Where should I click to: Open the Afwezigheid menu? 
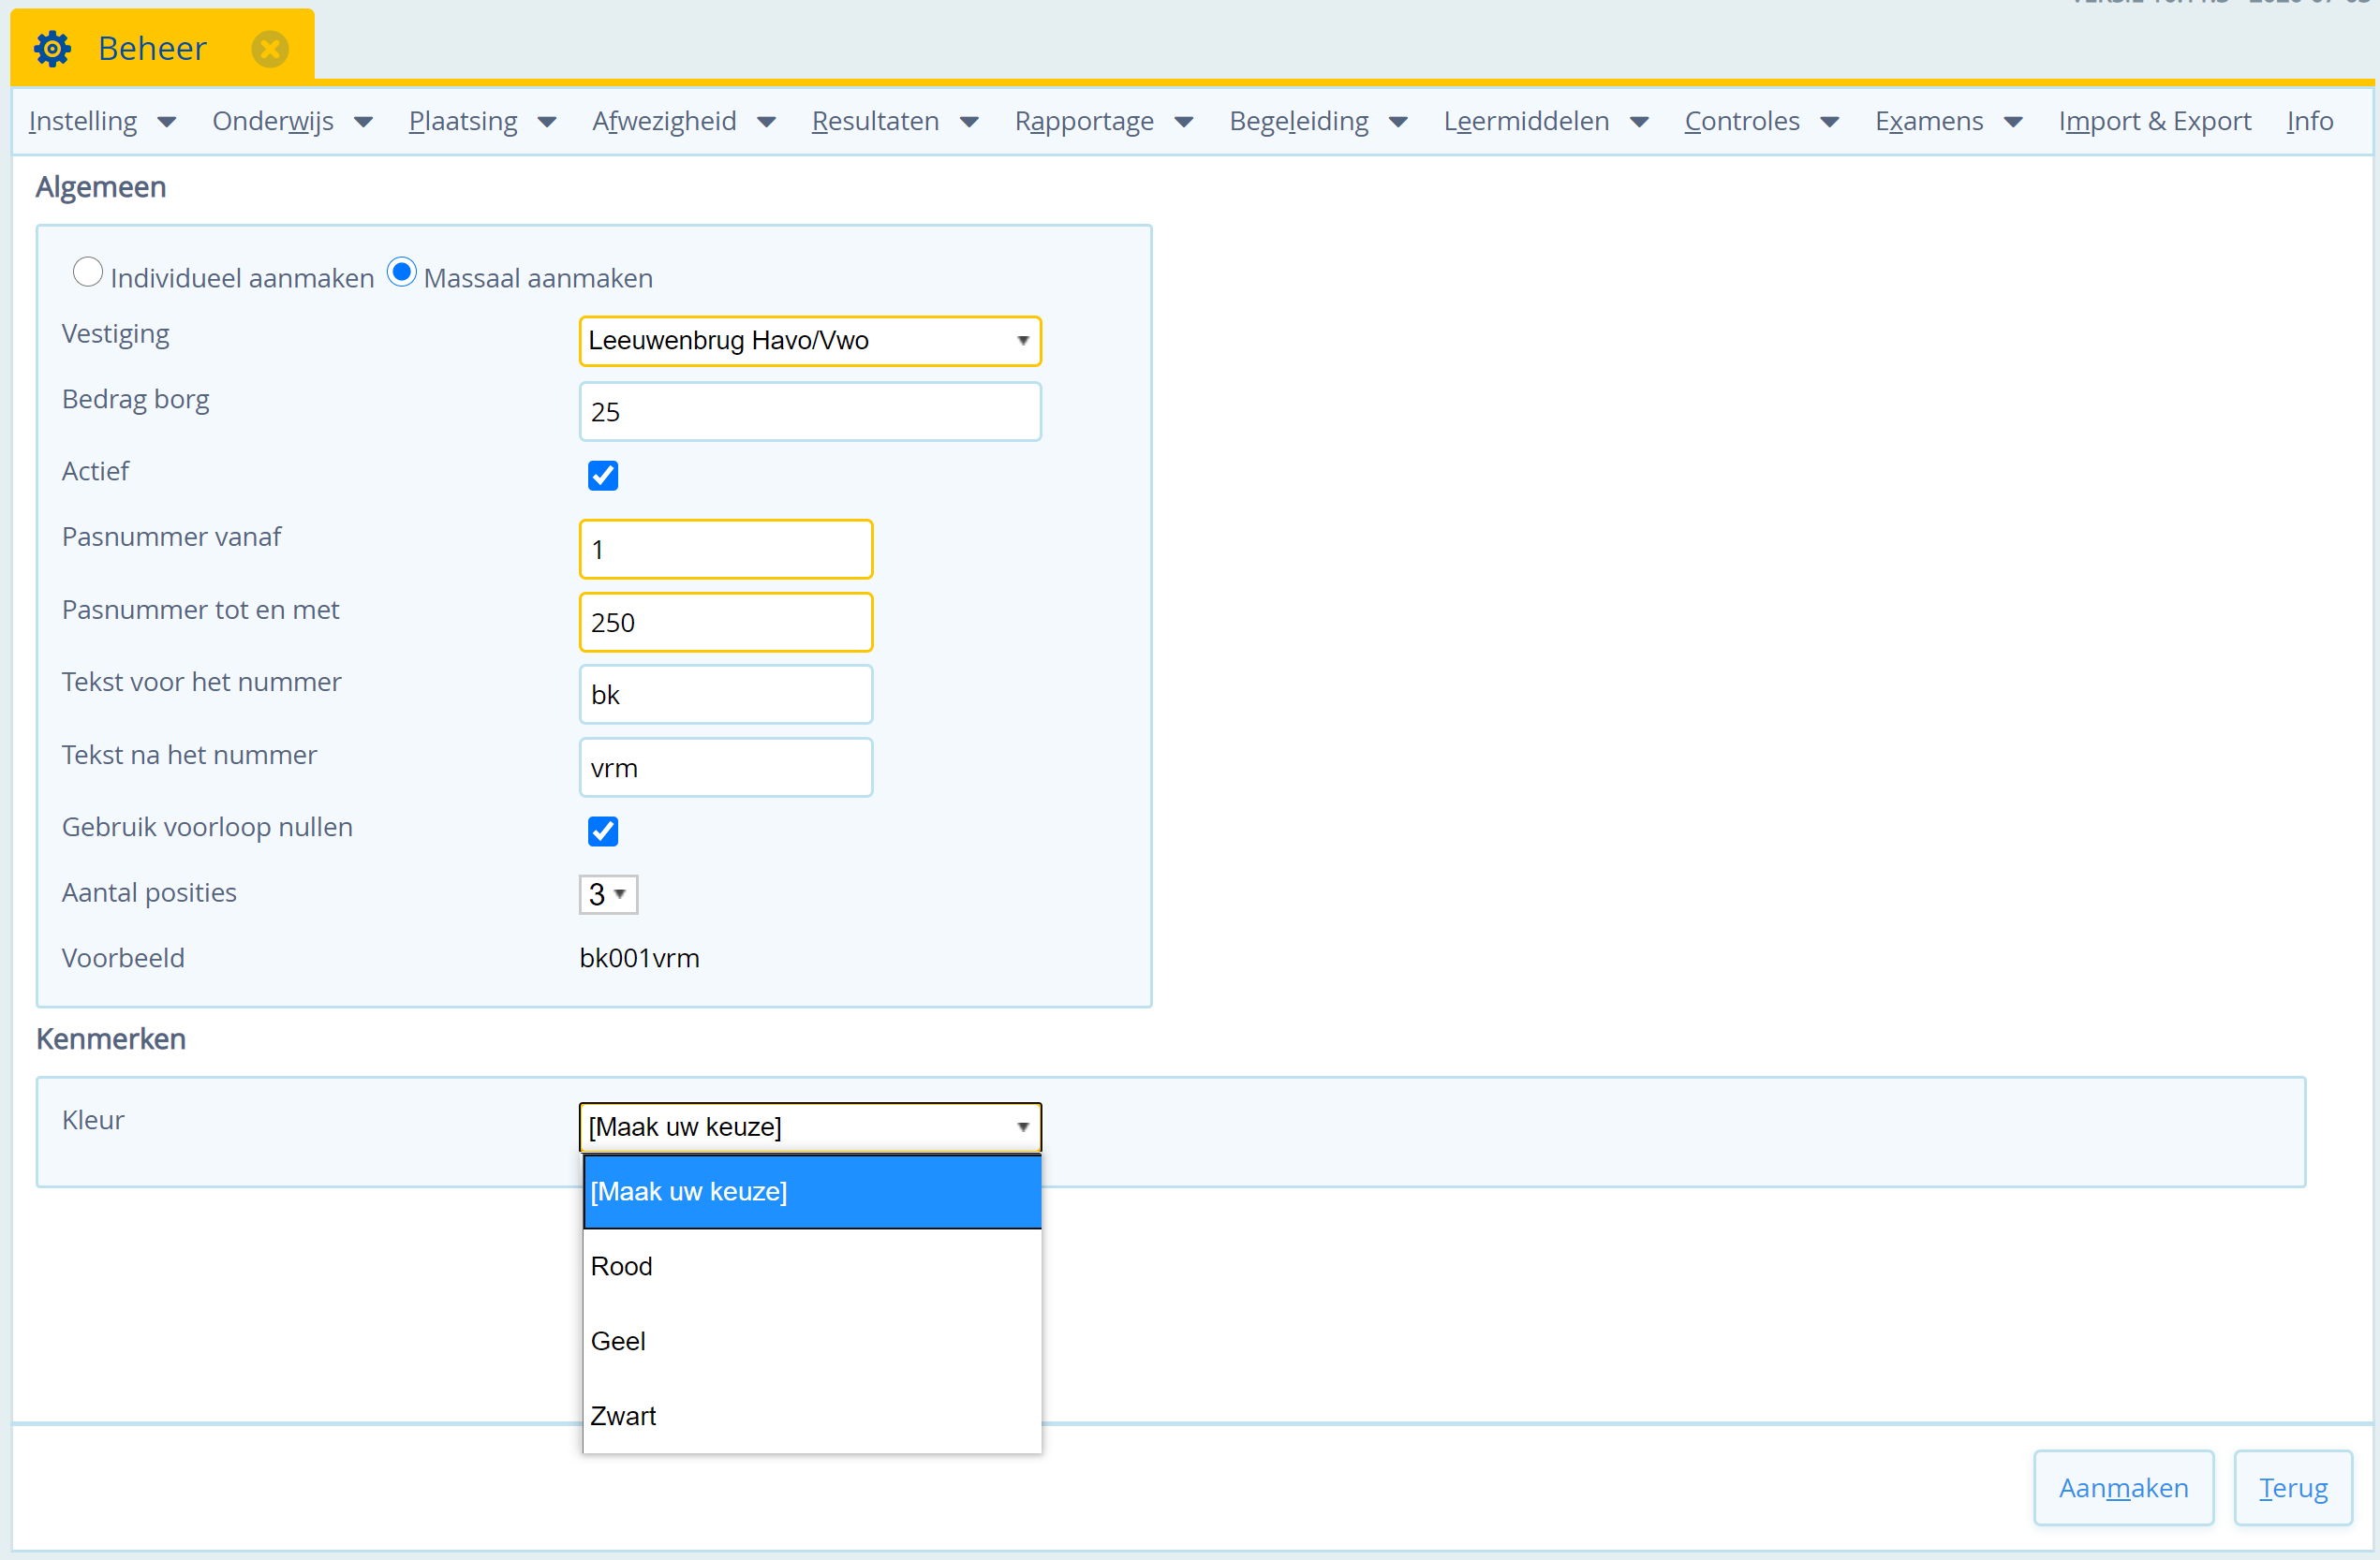coord(684,121)
